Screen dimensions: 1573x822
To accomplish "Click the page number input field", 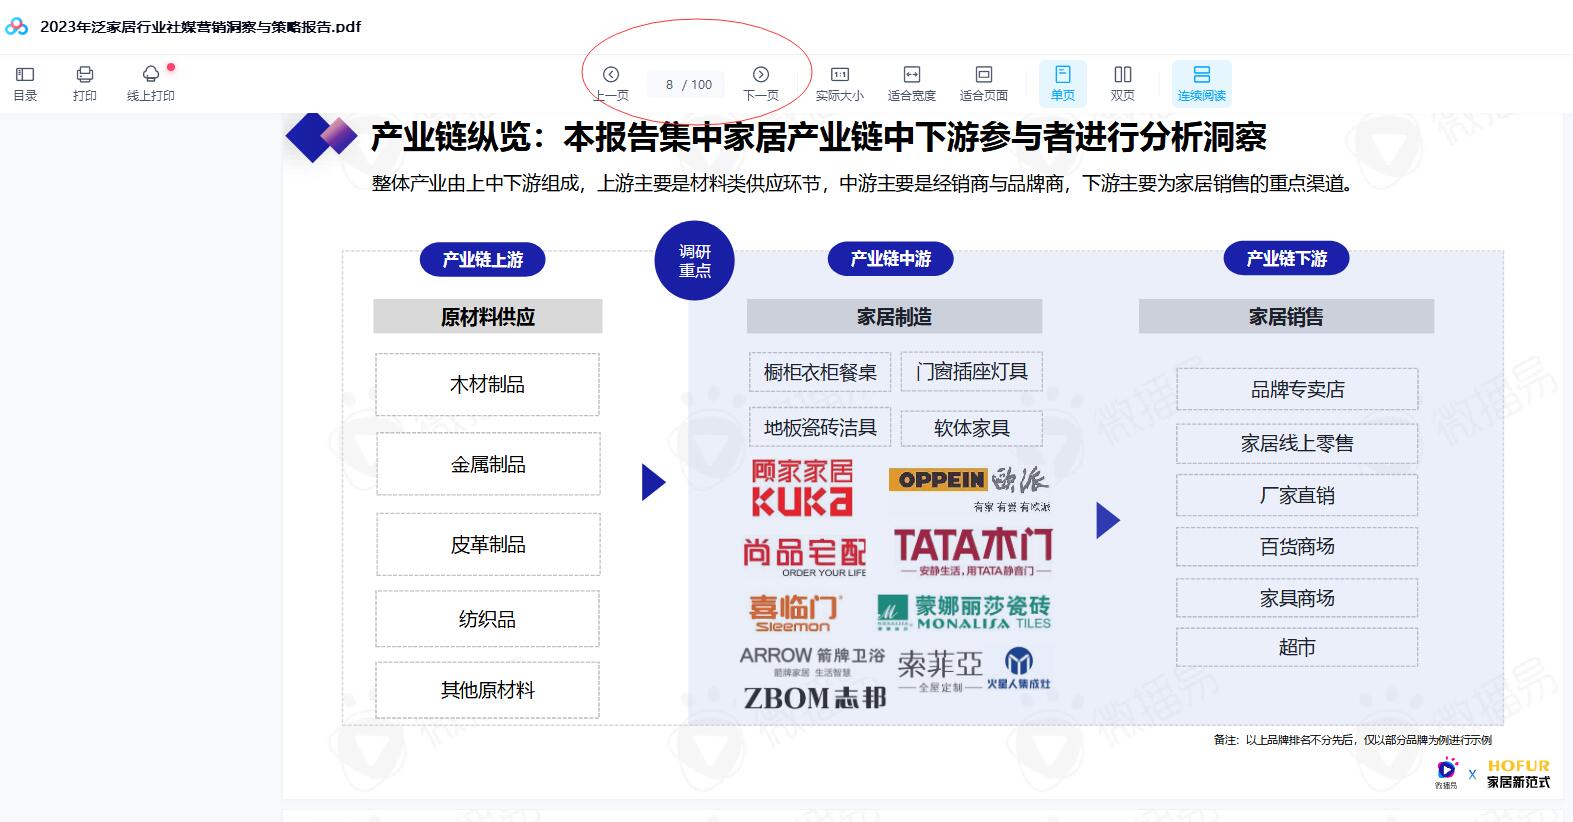I will click(x=670, y=85).
